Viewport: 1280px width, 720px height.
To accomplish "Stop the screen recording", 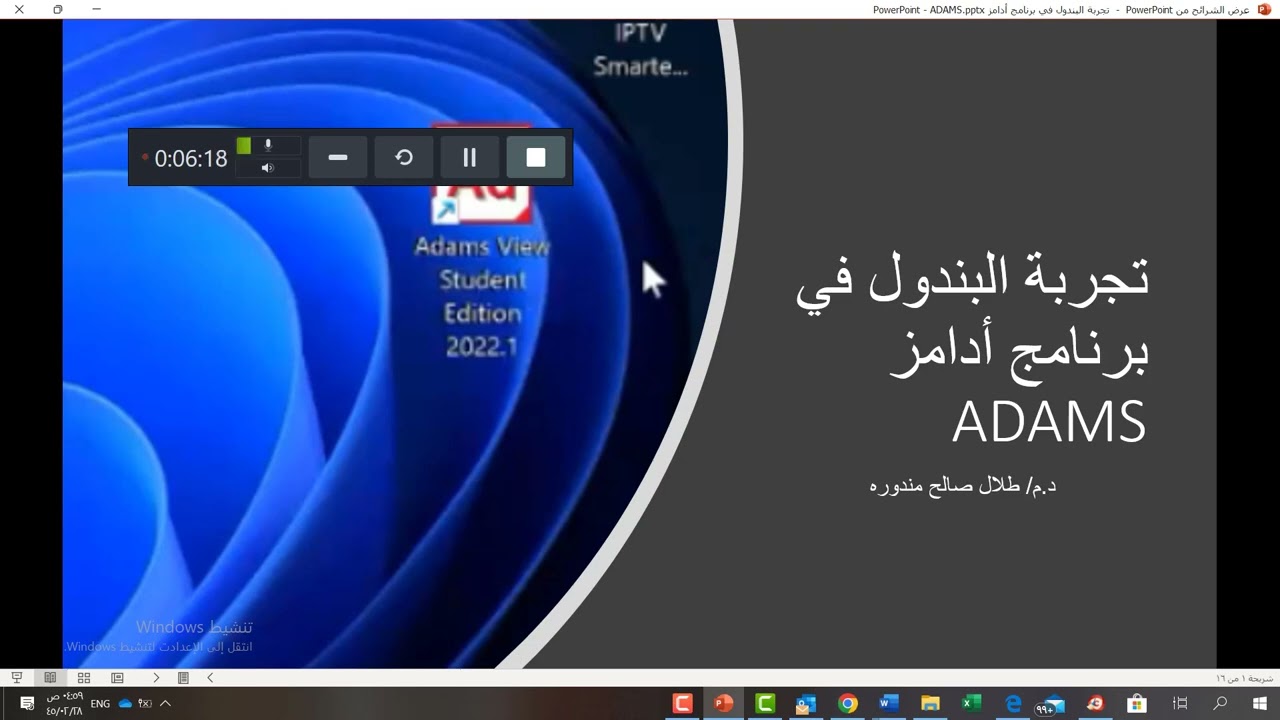I will point(536,158).
